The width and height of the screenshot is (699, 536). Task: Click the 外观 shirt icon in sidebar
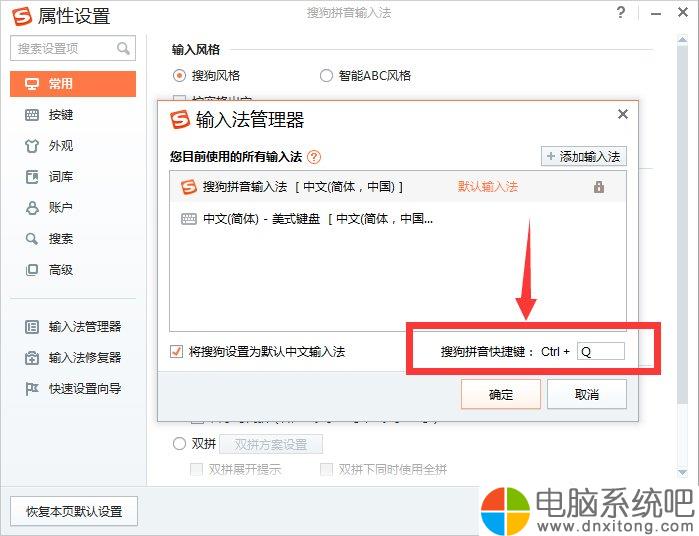(x=32, y=146)
